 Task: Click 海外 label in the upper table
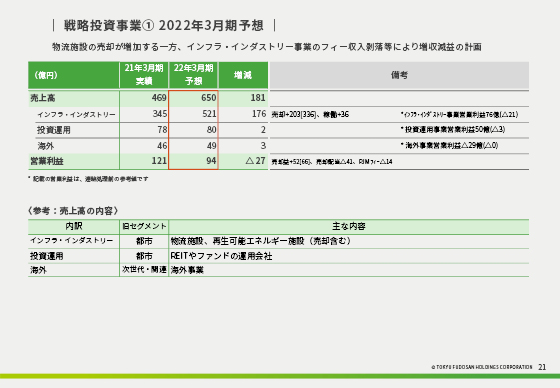coord(46,146)
